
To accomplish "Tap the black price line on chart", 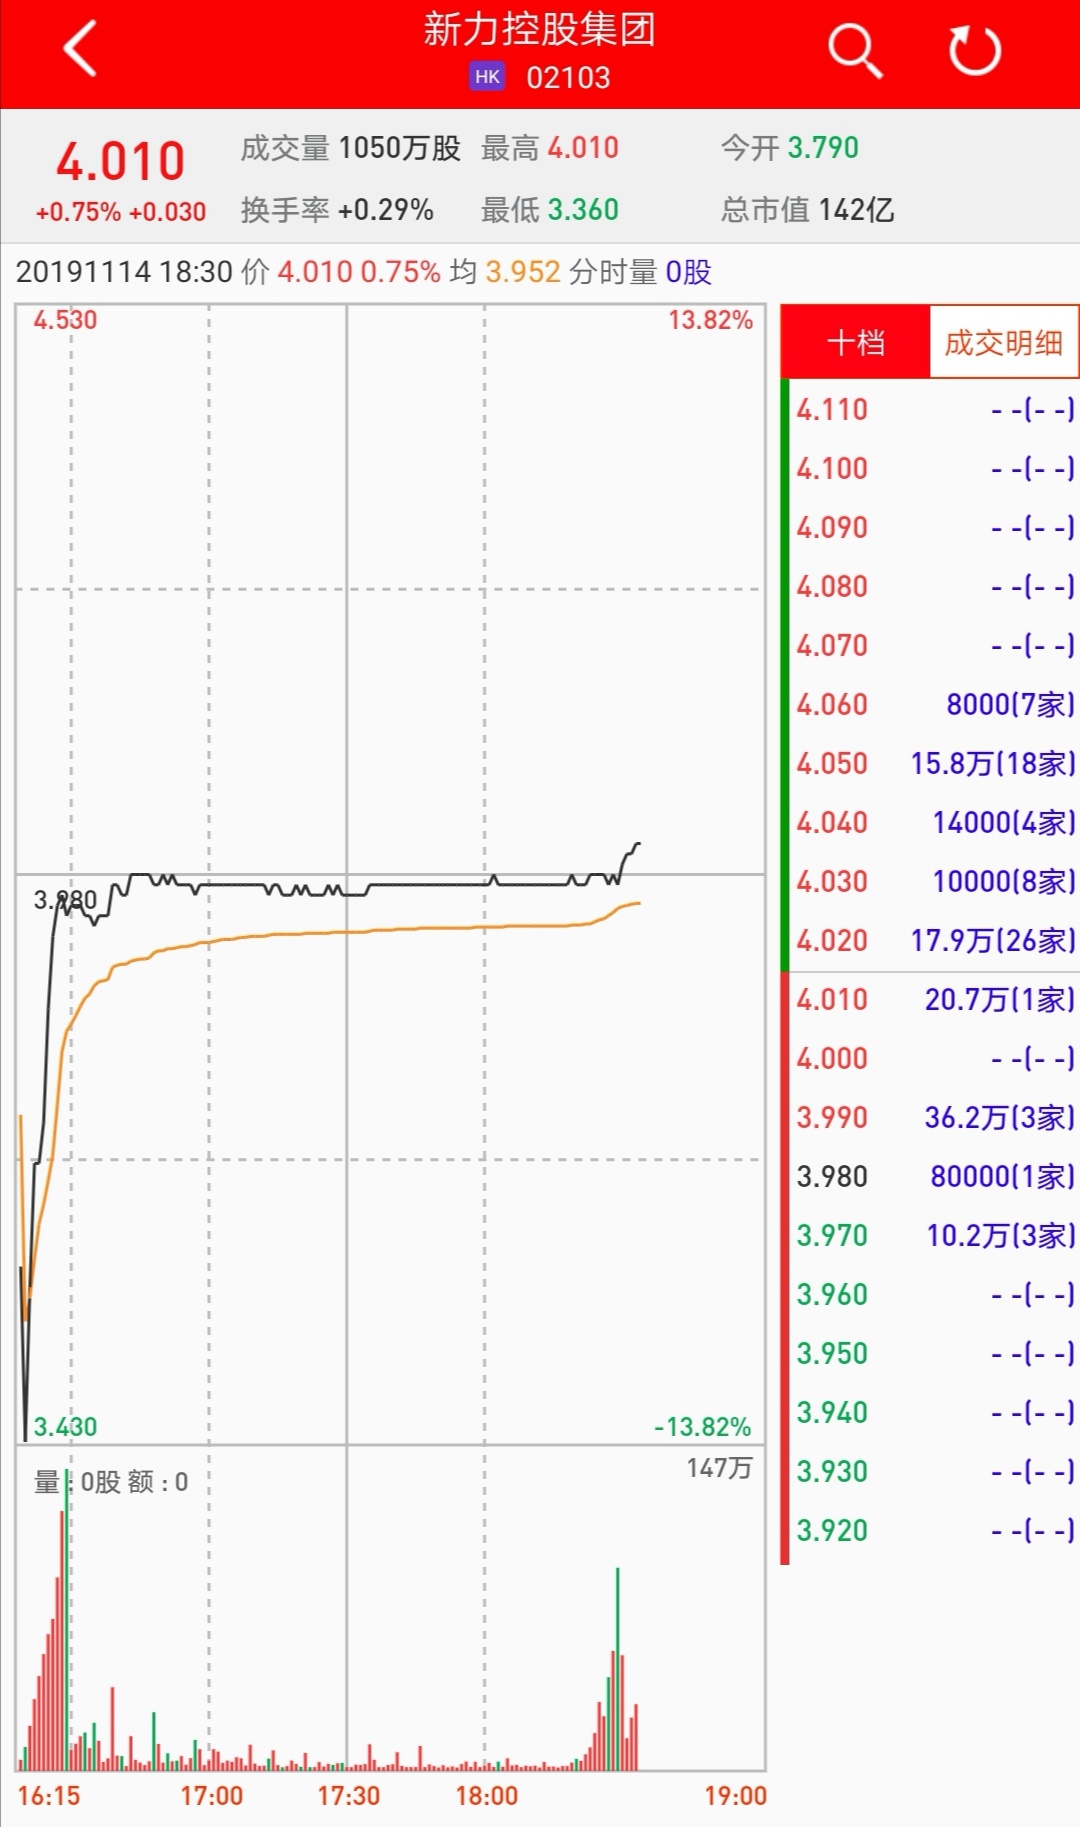I will [430, 884].
